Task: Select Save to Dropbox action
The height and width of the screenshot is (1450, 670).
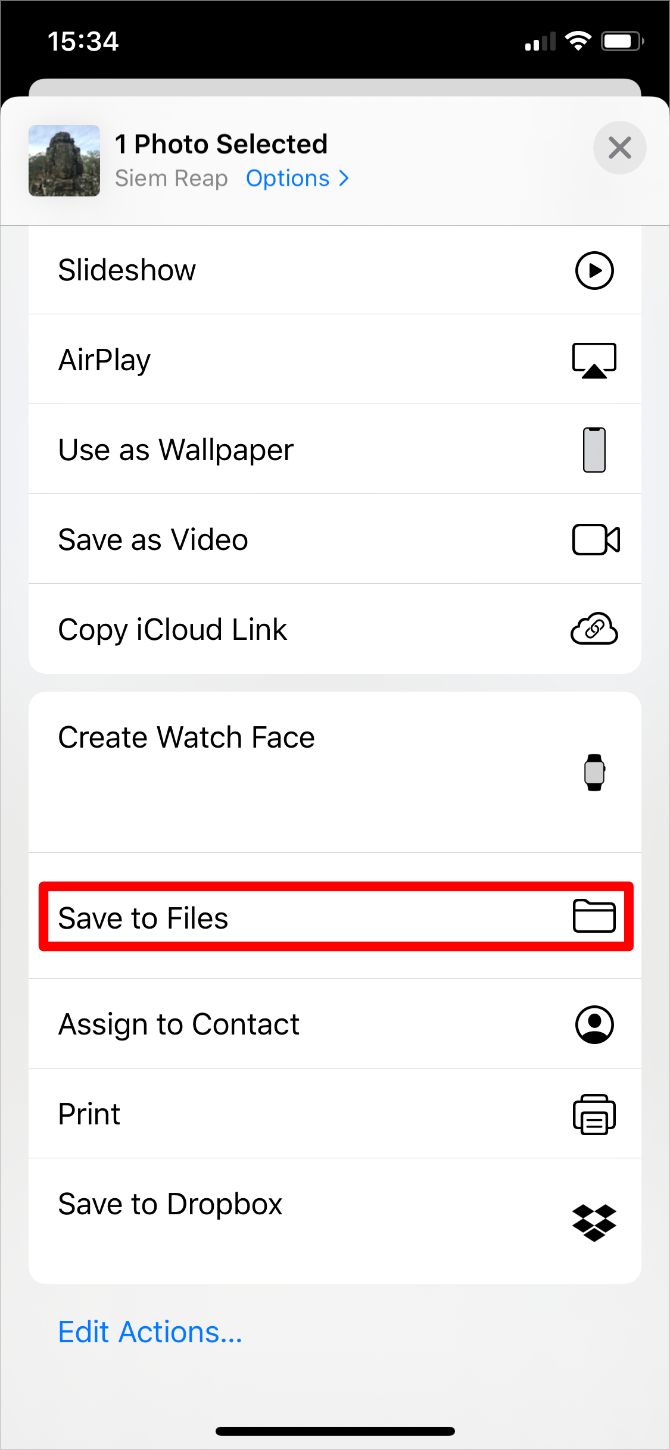Action: tap(170, 1204)
